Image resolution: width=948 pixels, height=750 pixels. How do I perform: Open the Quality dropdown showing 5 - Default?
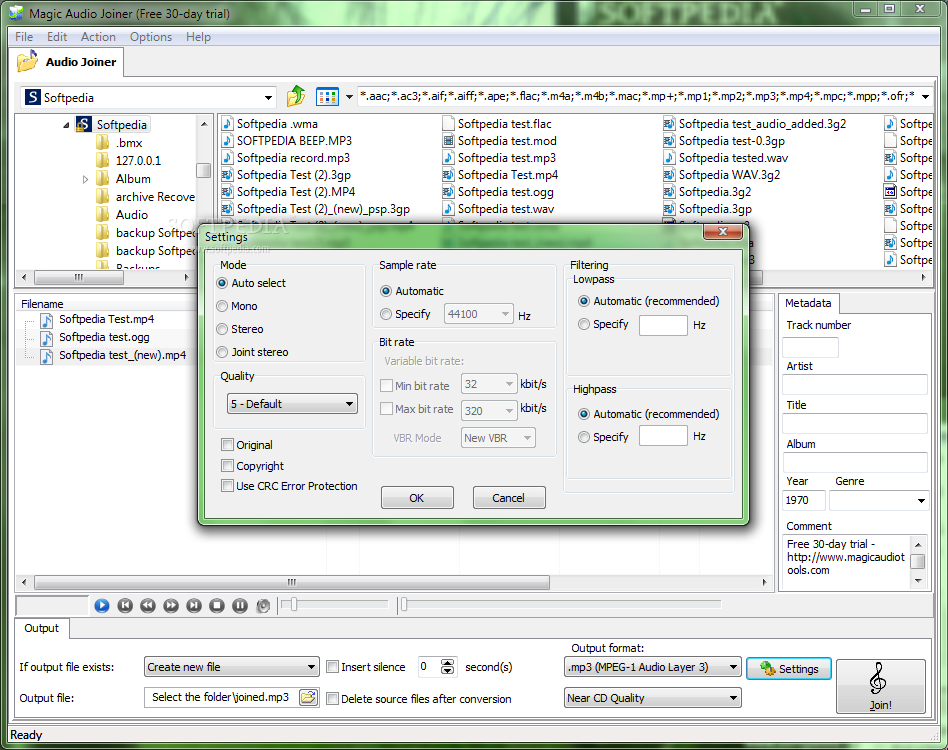click(x=293, y=404)
